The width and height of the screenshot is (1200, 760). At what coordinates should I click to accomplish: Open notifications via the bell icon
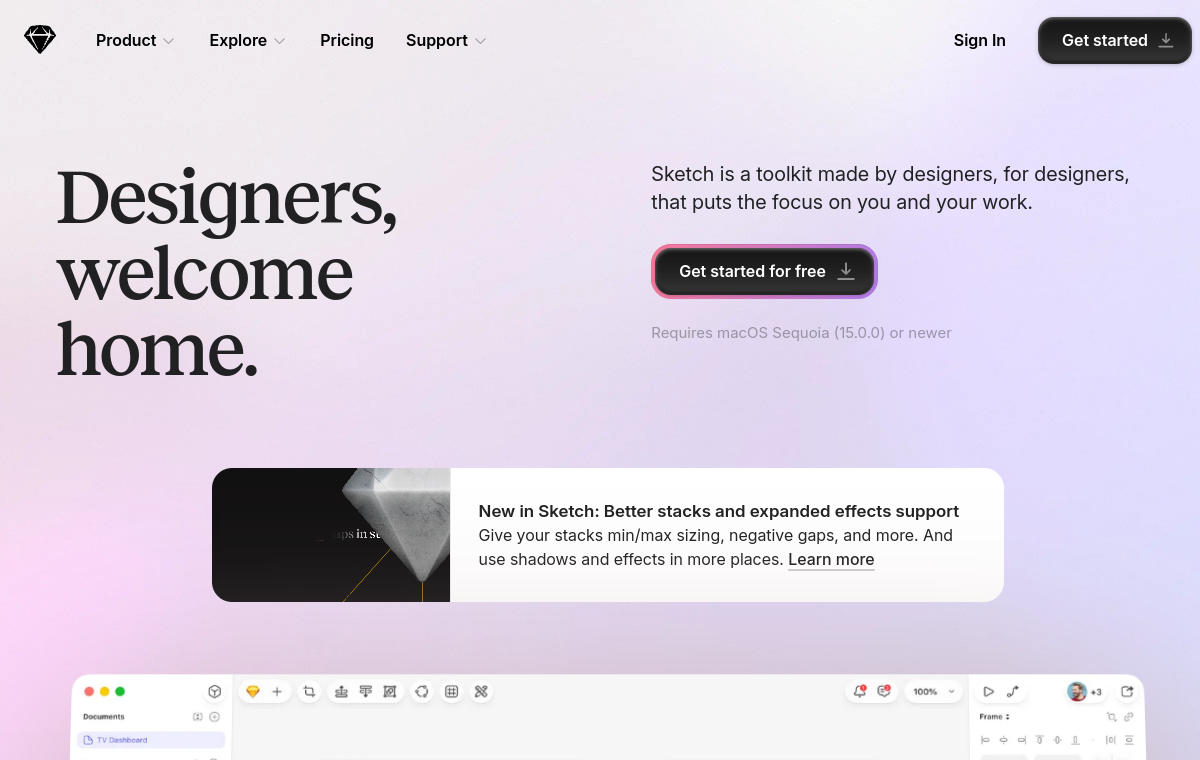860,691
